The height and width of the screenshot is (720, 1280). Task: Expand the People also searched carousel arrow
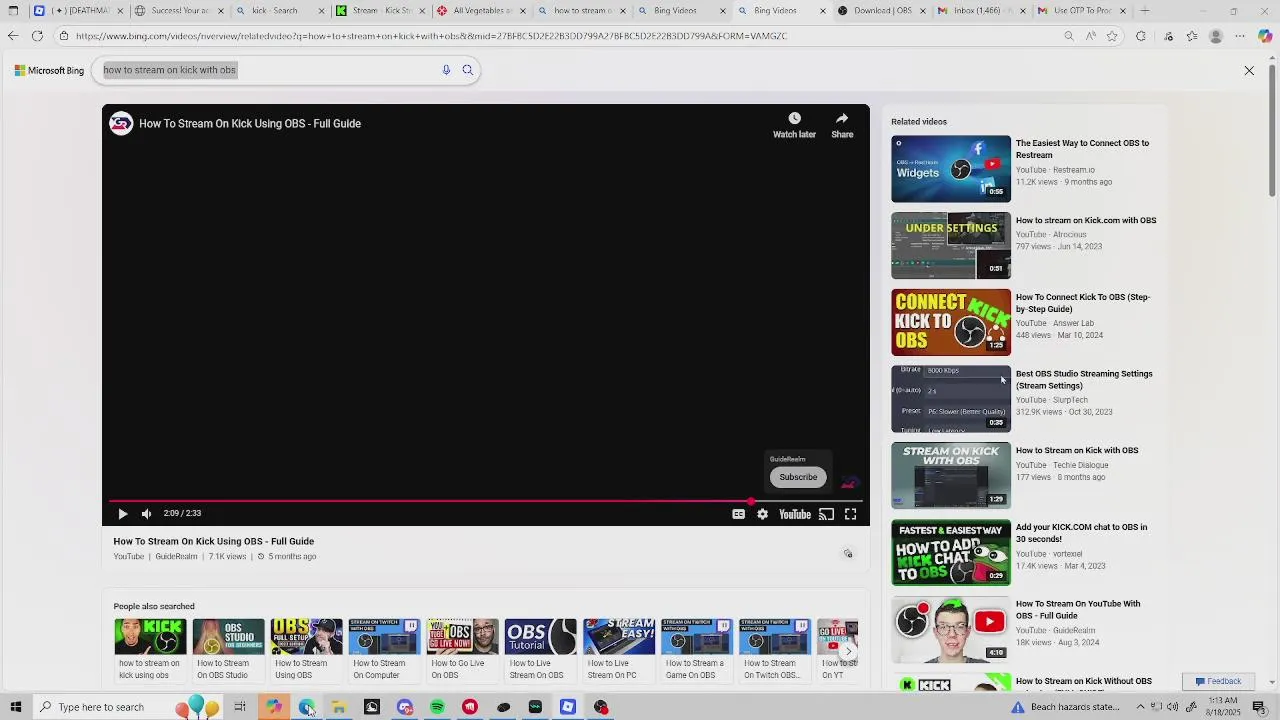coord(848,650)
